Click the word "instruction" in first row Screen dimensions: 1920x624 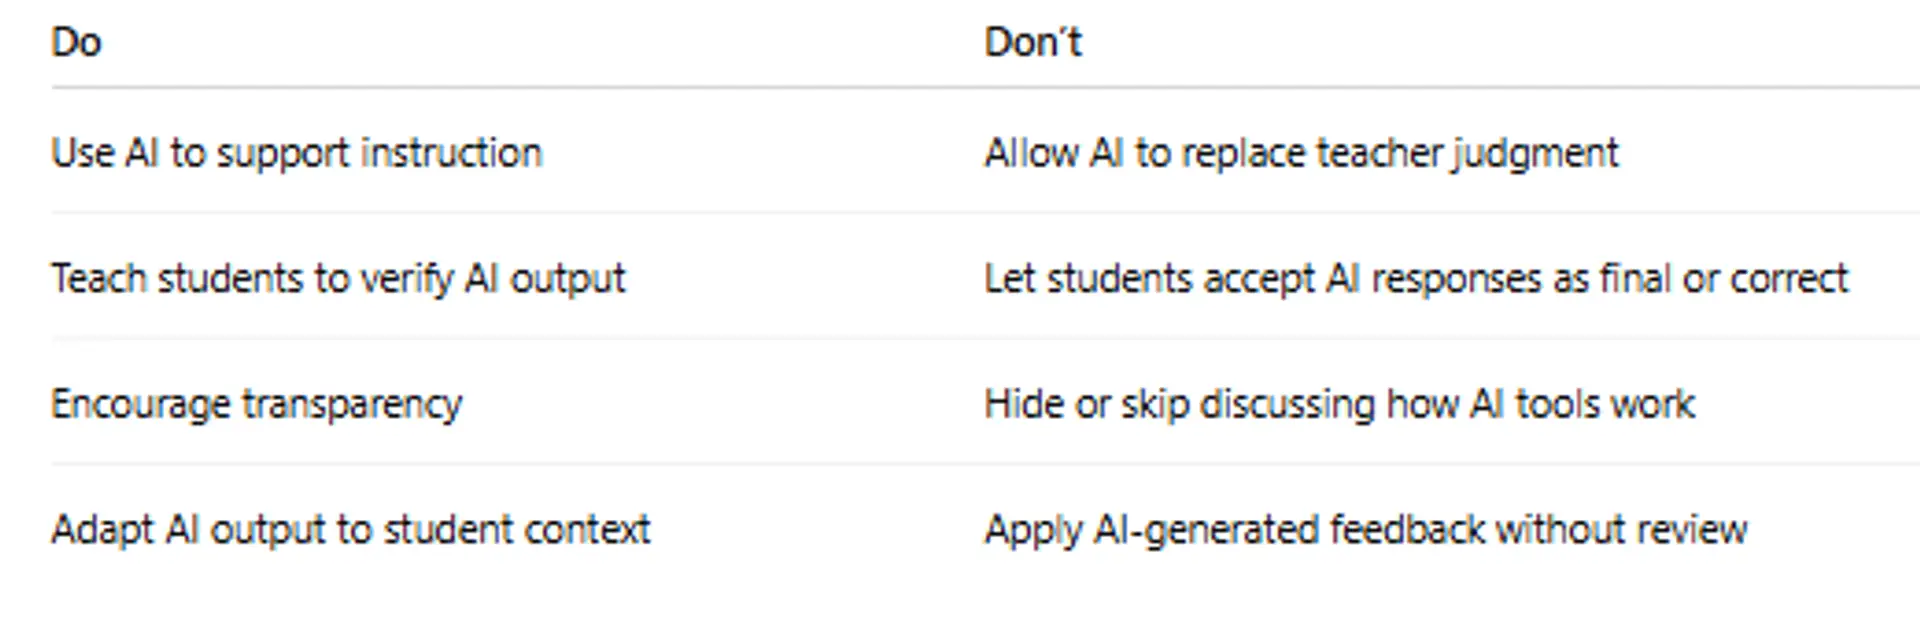click(x=451, y=153)
